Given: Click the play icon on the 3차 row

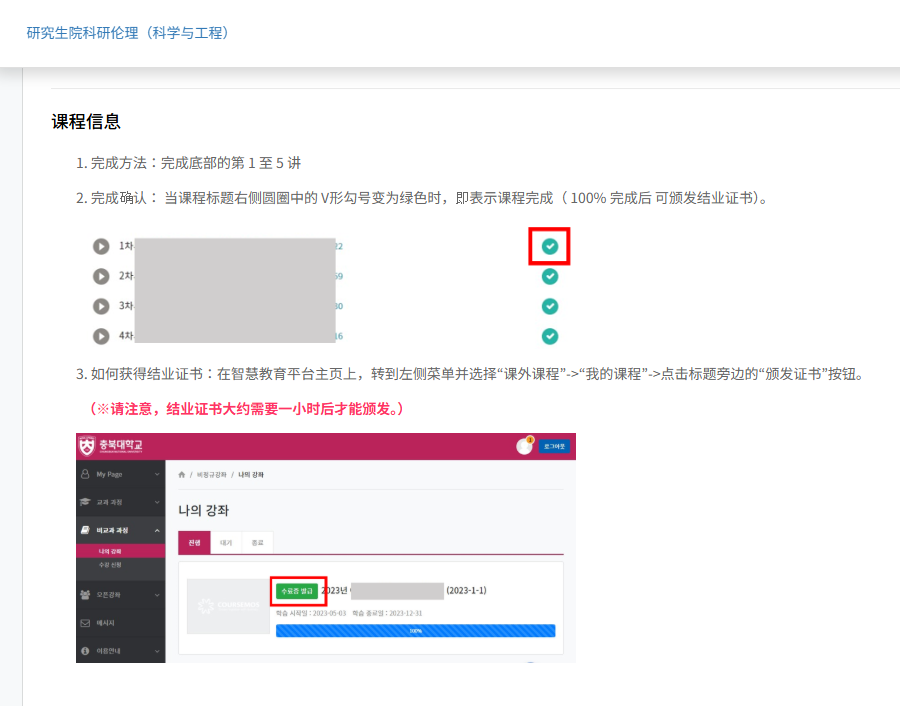Looking at the screenshot, I should click(x=101, y=306).
